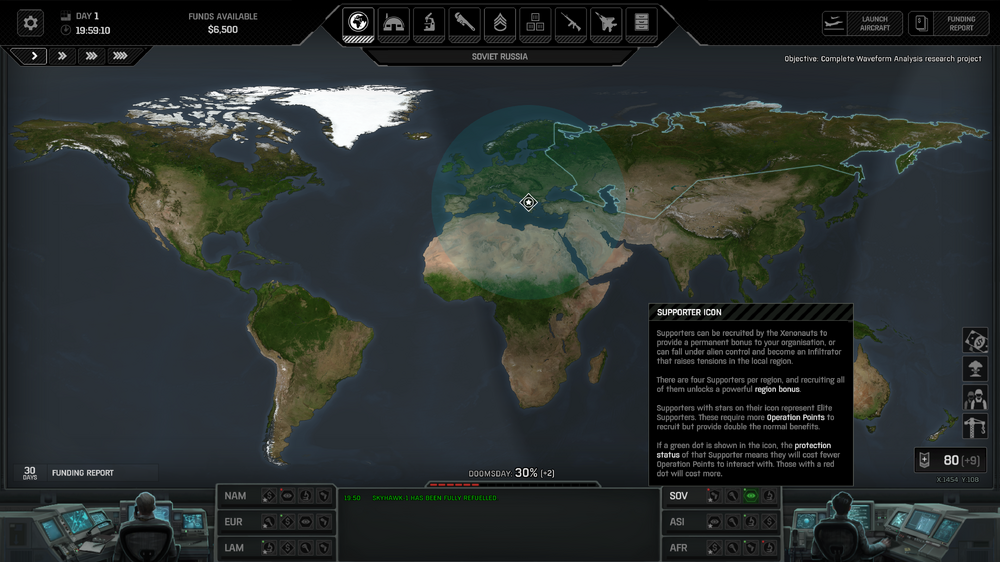Select the AFR region label

click(679, 548)
